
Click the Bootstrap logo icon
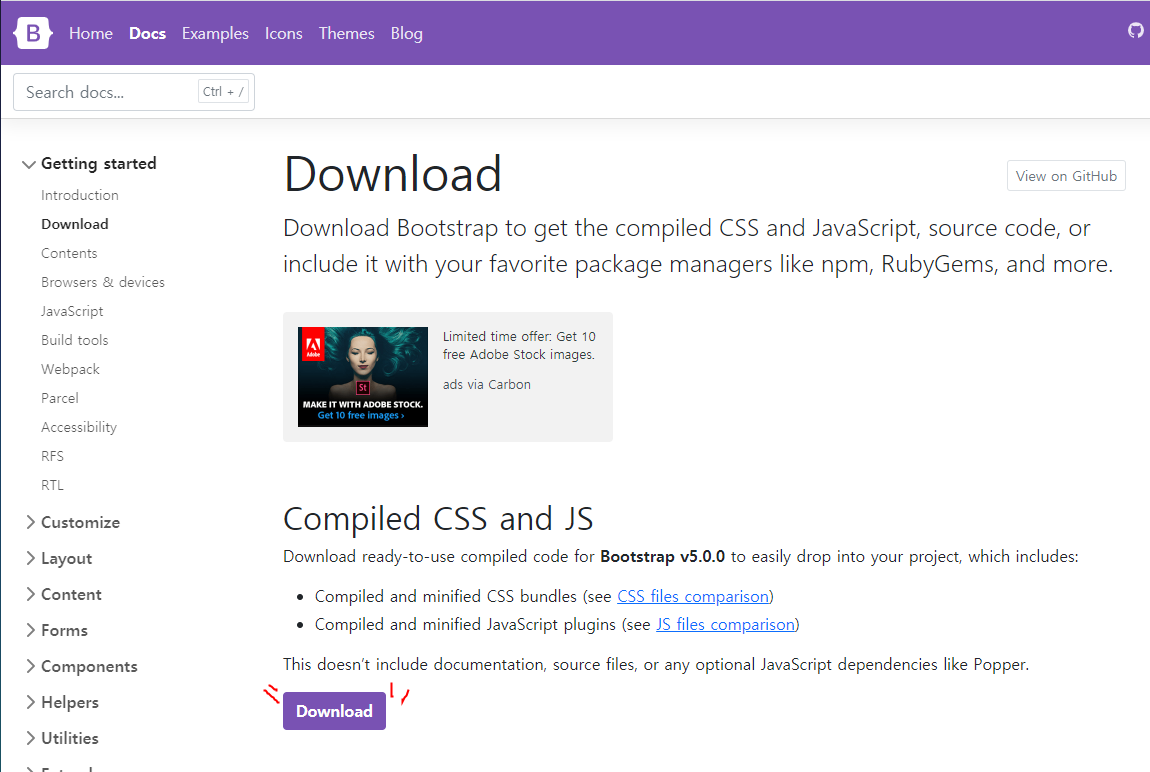point(33,33)
